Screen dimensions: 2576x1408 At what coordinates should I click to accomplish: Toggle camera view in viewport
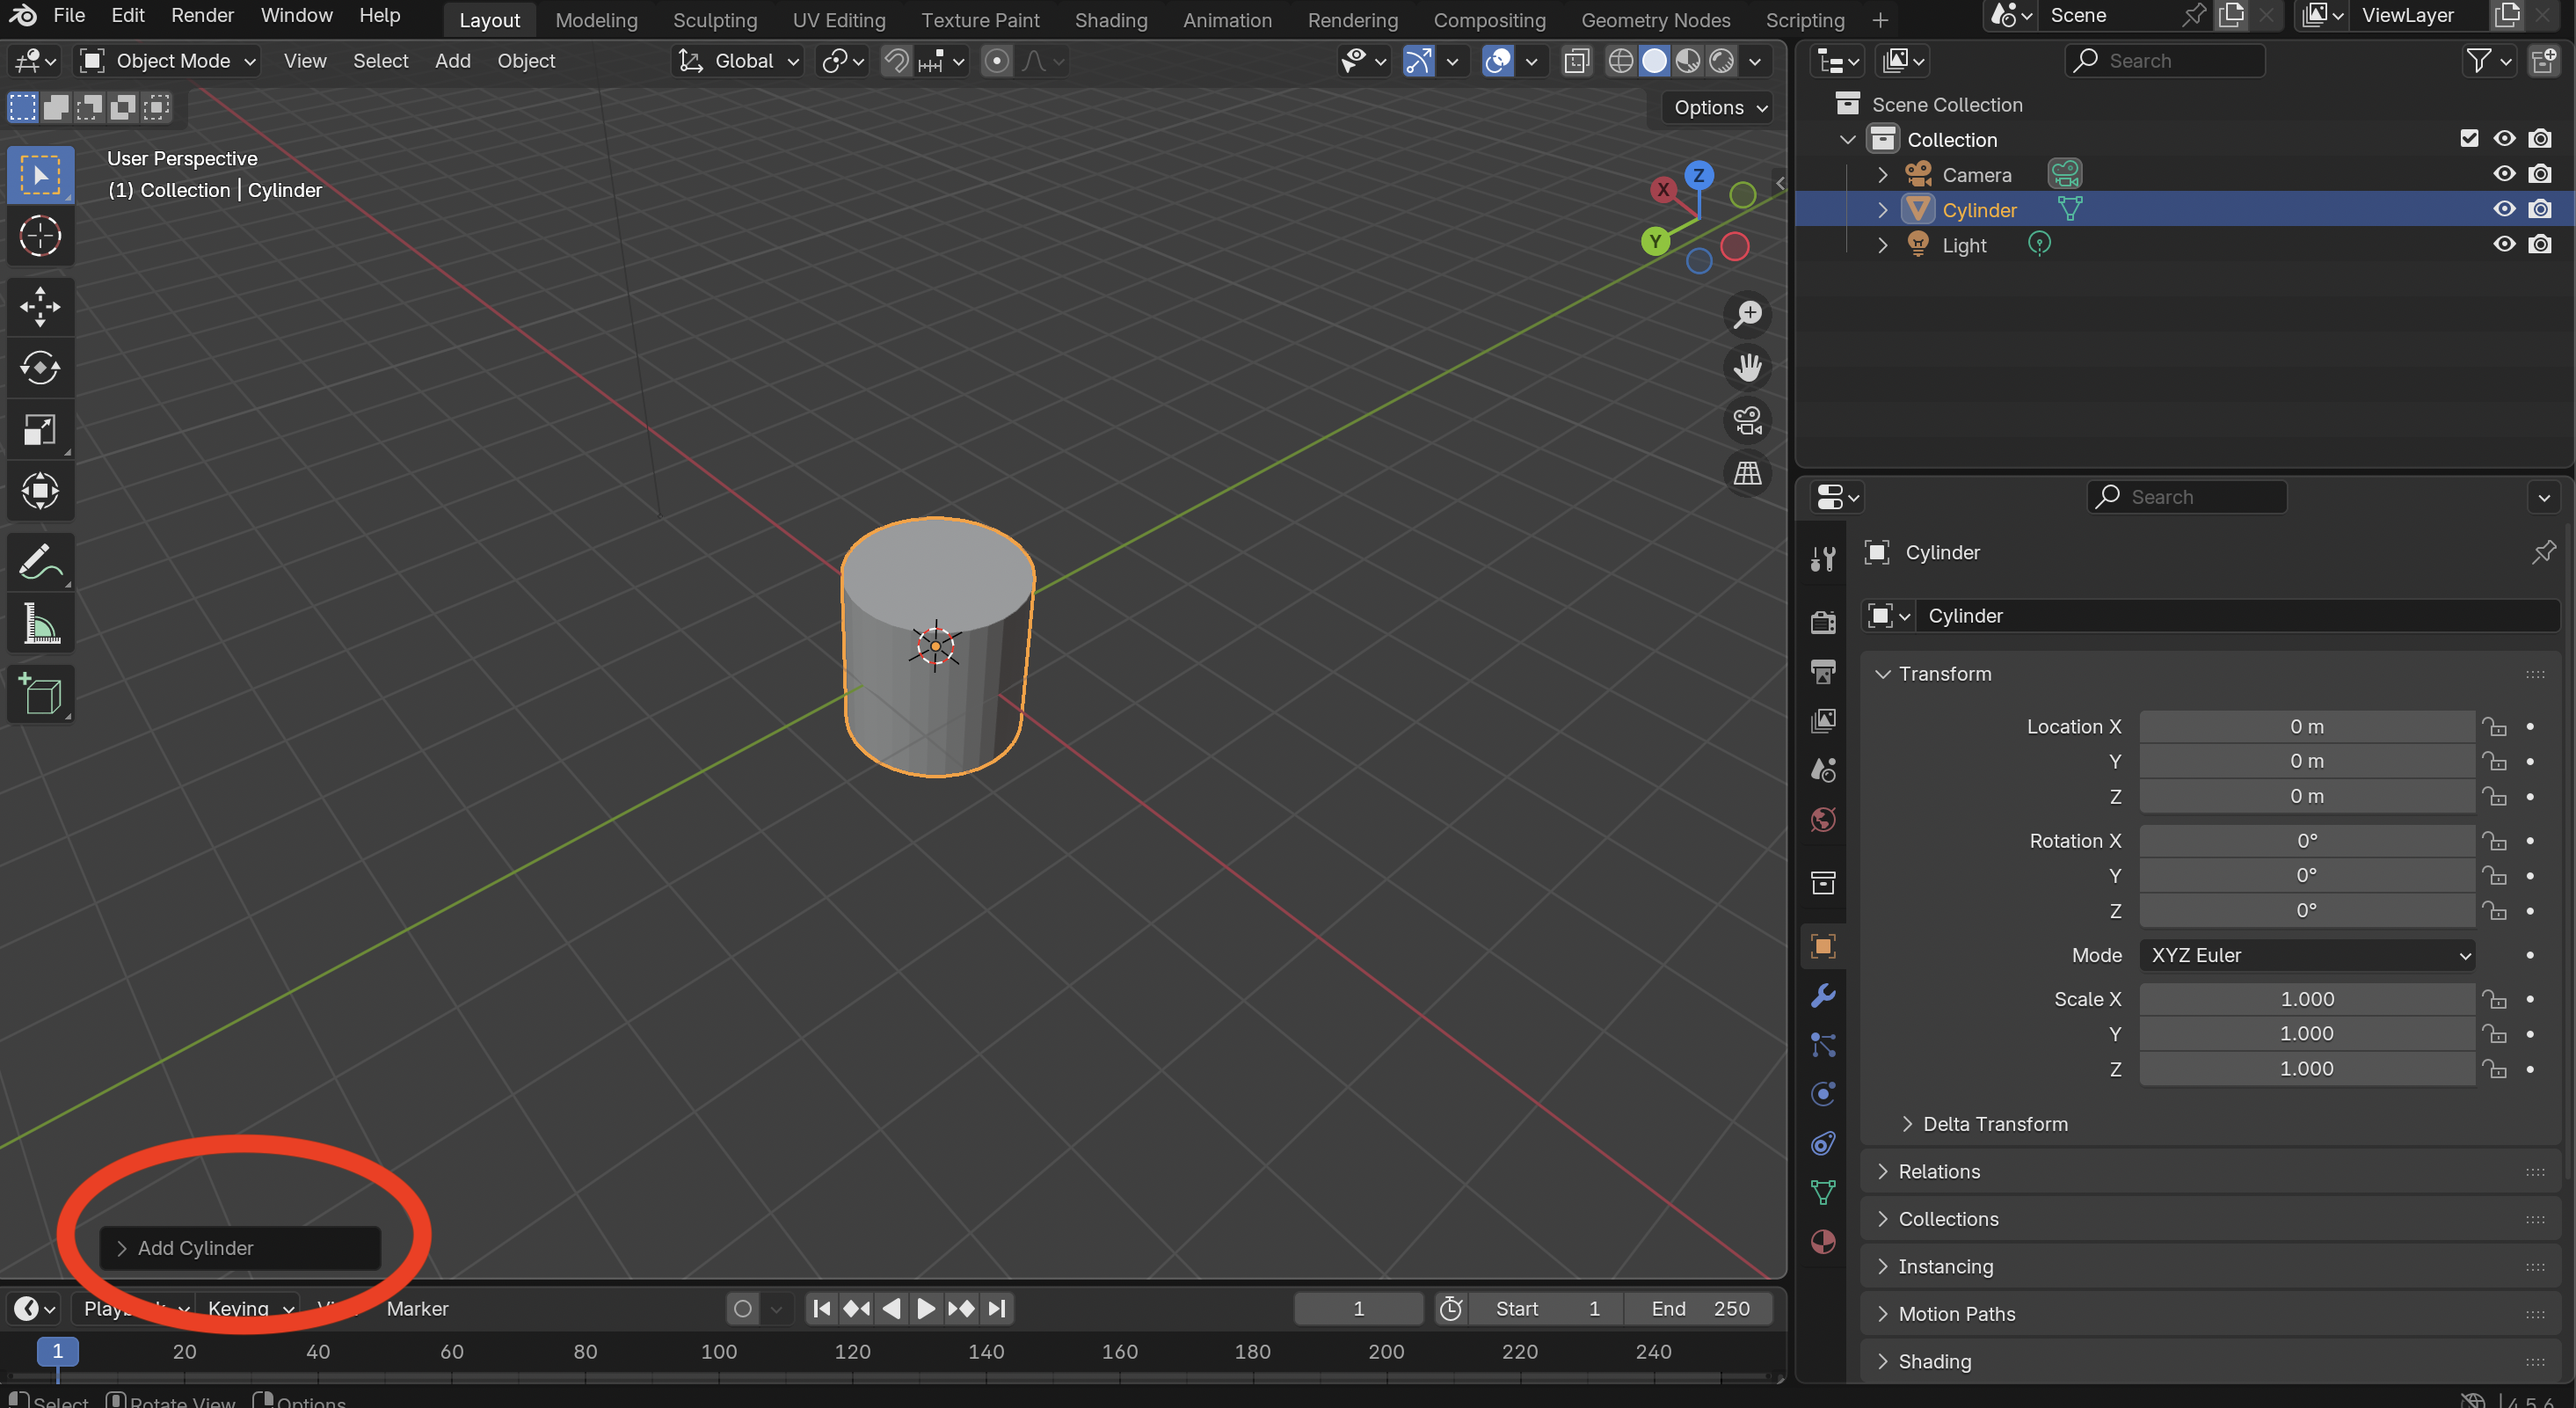[x=1747, y=421]
